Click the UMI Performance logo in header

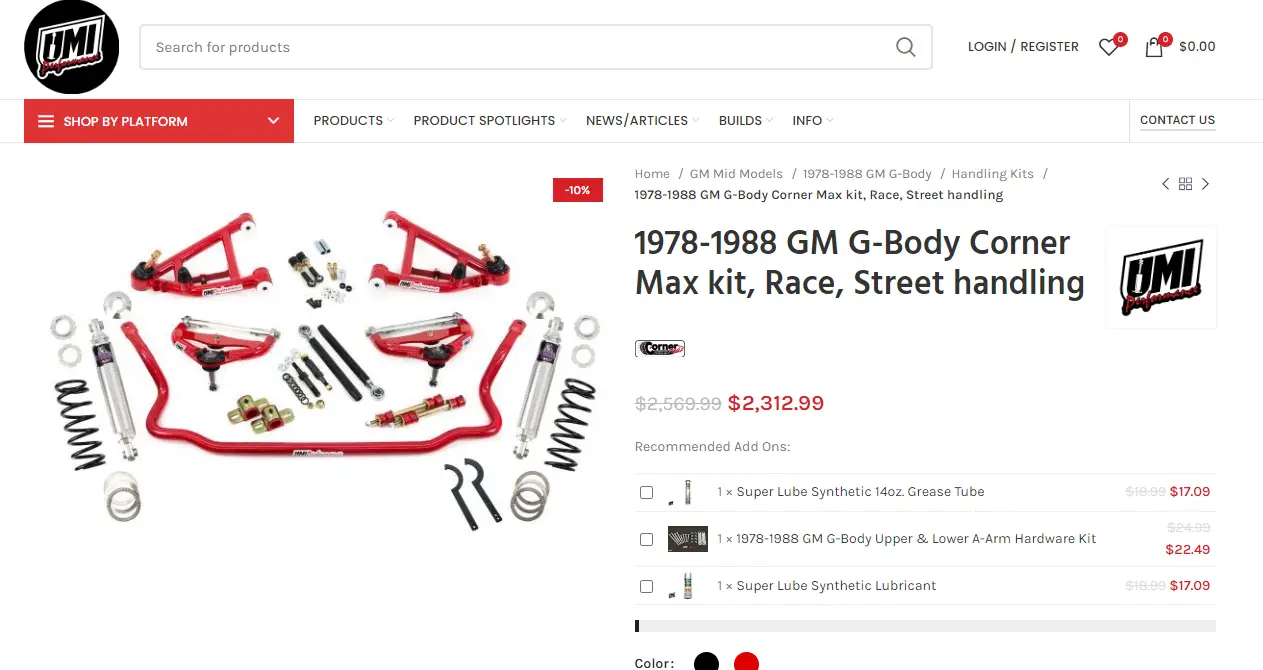click(x=71, y=47)
